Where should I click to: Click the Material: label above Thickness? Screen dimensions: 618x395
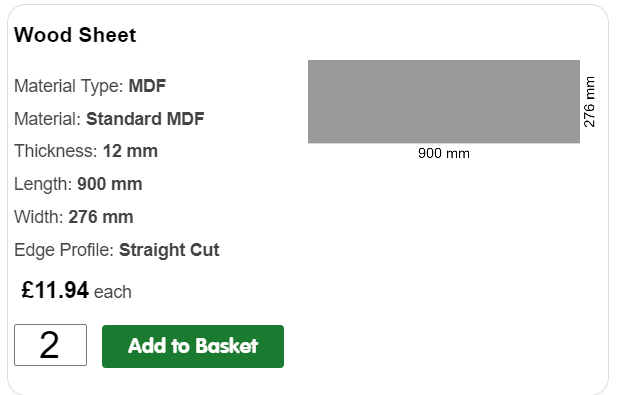[47, 119]
